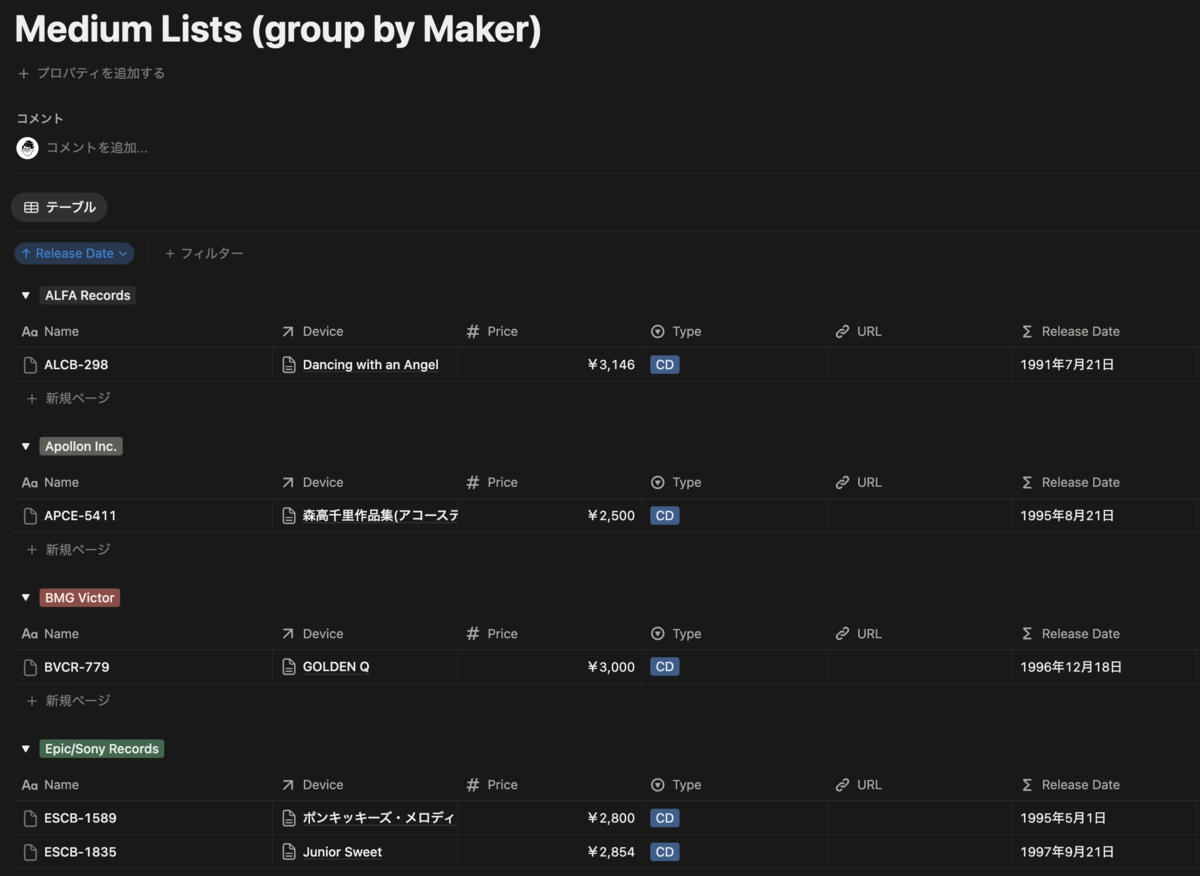Click the コメントを追加 comment field
1200x876 pixels.
(x=97, y=148)
